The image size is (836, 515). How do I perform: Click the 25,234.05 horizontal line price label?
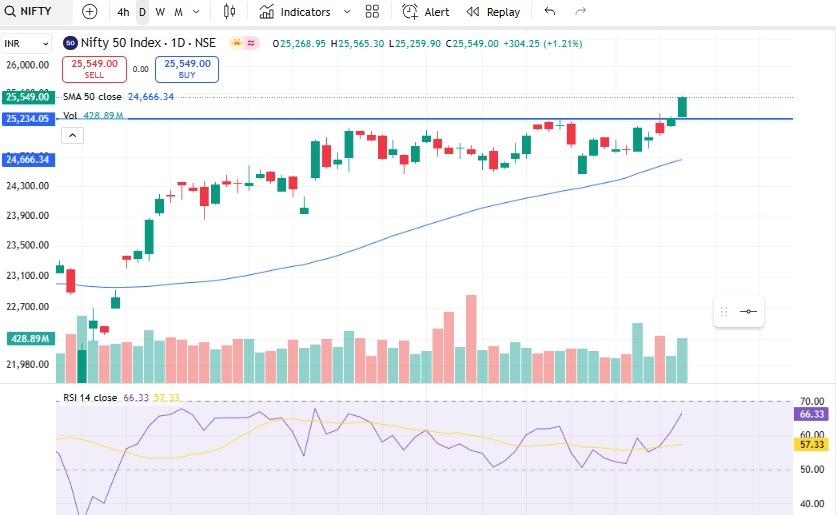pyautogui.click(x=28, y=119)
